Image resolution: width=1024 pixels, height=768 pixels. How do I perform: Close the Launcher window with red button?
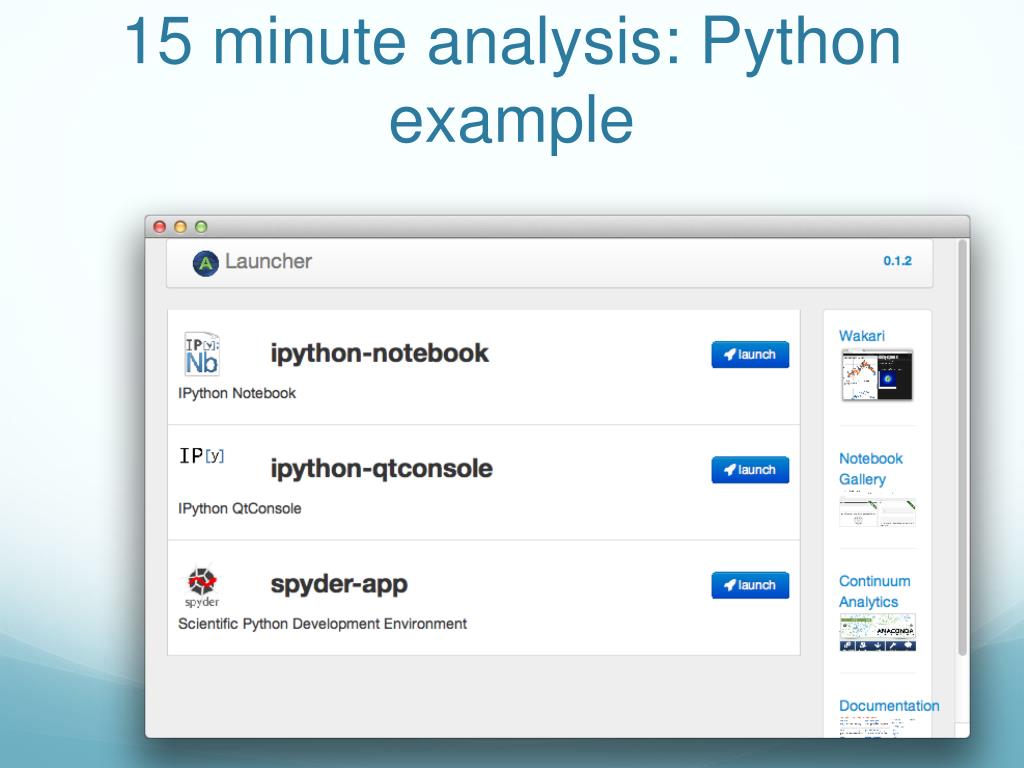(x=159, y=227)
